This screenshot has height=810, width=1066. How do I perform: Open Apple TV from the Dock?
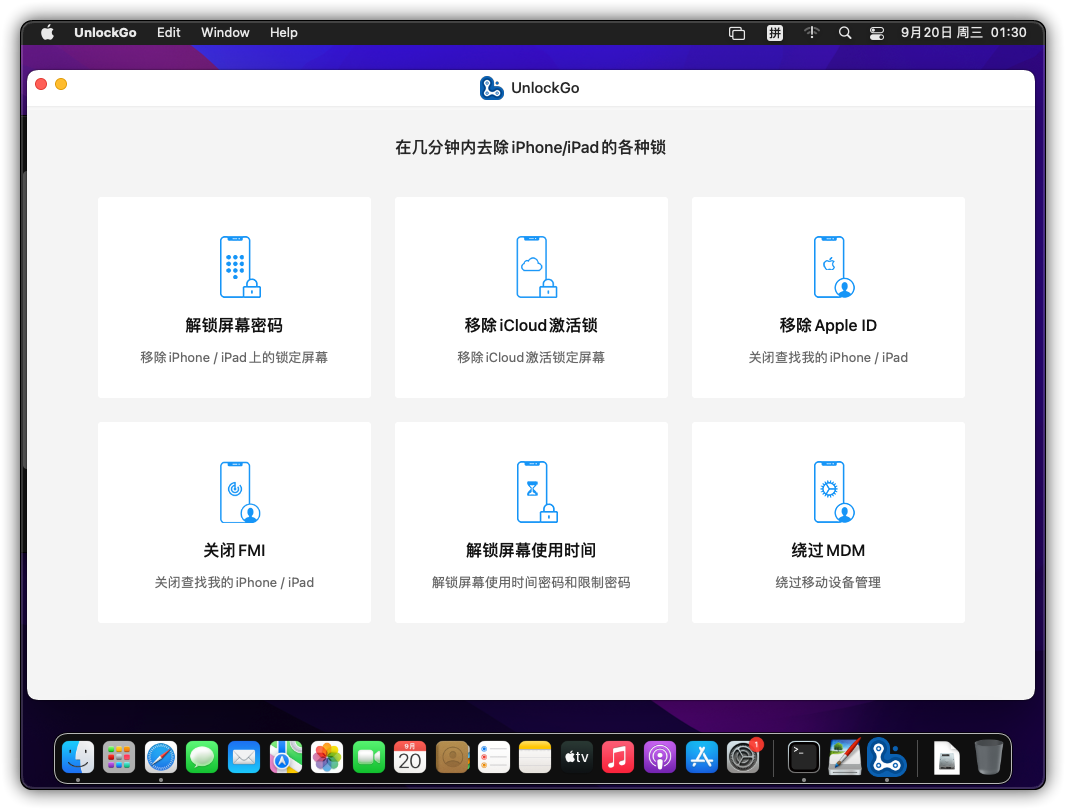click(577, 757)
